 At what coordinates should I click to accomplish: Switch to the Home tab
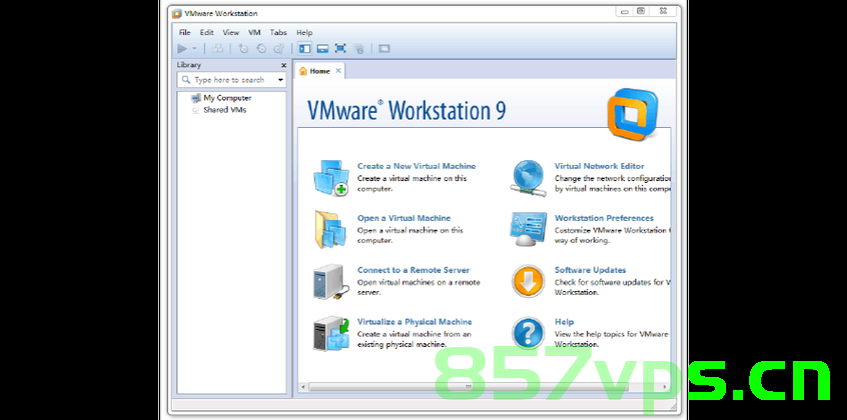[x=320, y=71]
